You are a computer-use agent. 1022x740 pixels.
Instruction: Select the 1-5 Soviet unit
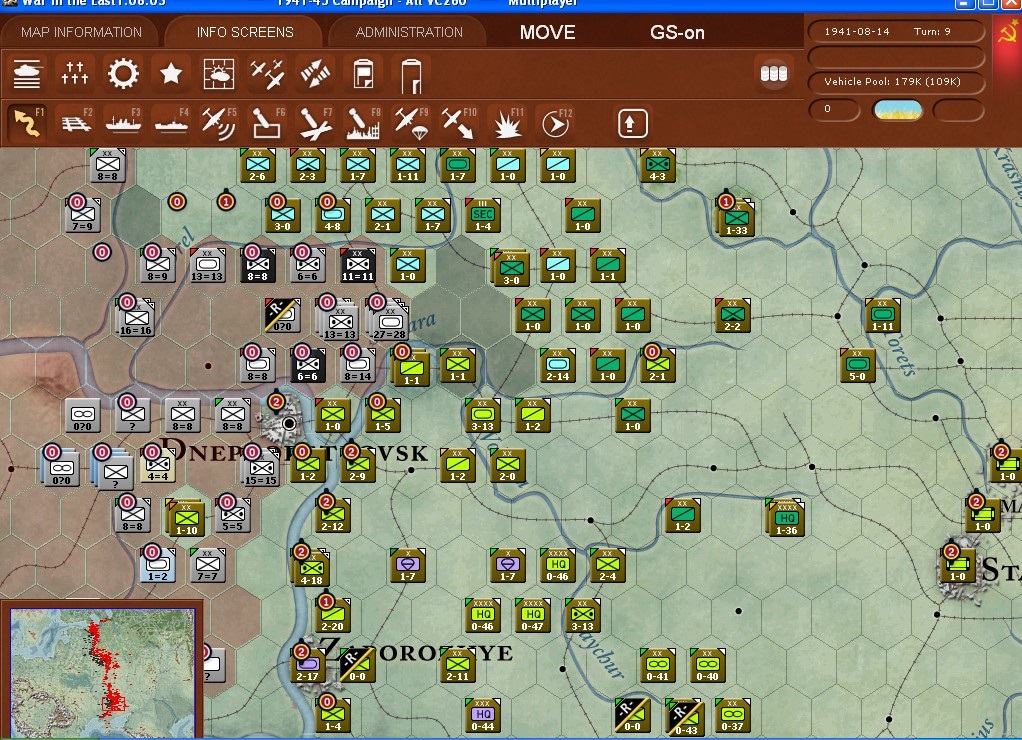[x=383, y=415]
